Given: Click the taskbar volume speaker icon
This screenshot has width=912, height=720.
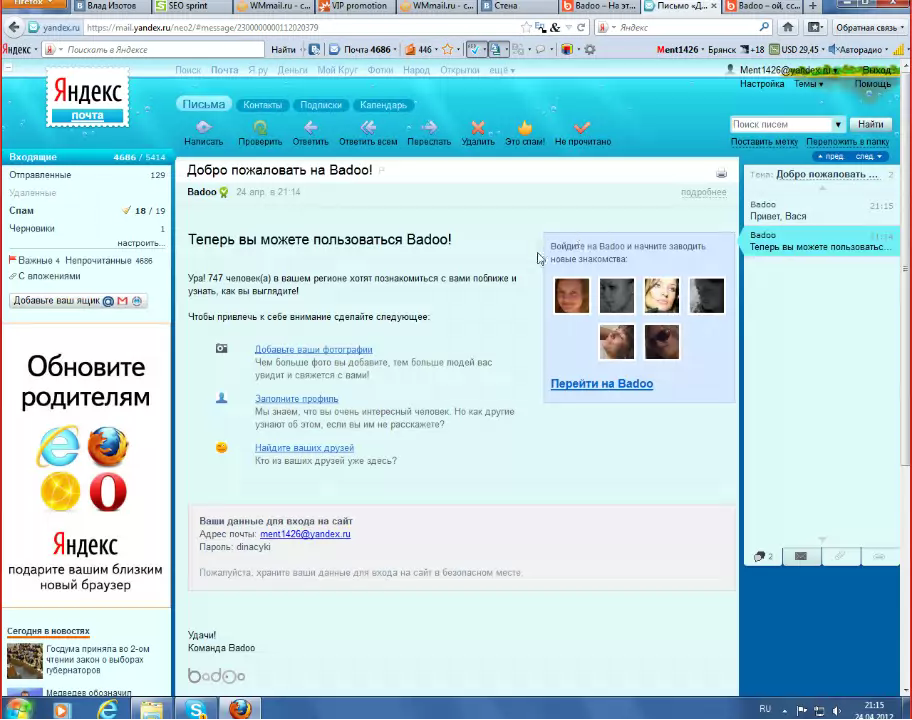Looking at the screenshot, I should (x=837, y=710).
